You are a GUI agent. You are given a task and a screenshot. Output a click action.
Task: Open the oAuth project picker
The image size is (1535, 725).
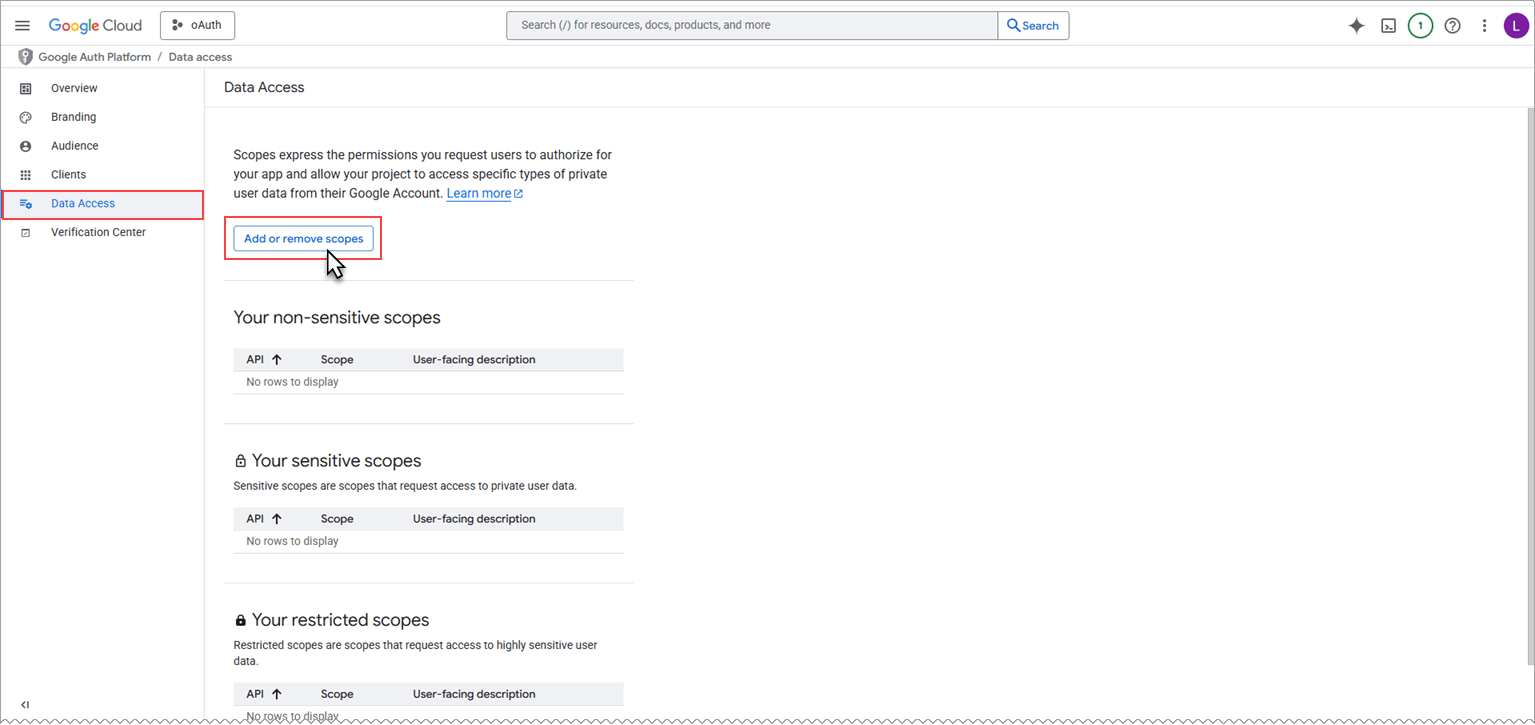197,25
